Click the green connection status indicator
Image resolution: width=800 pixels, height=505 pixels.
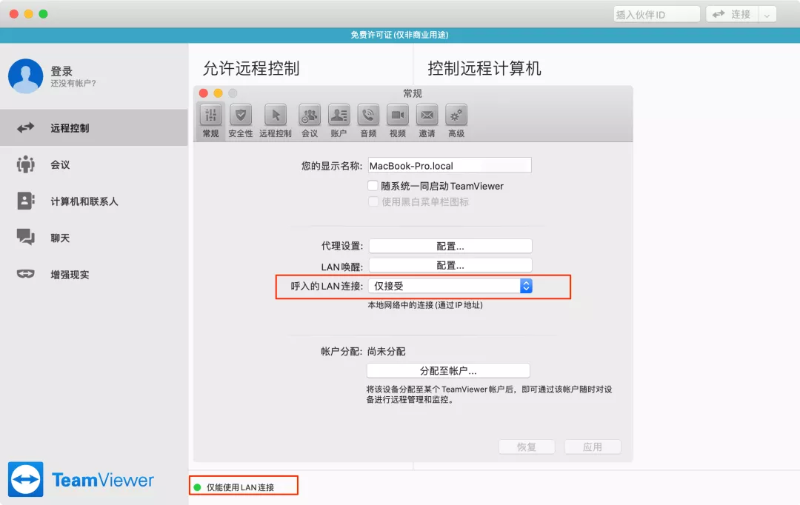click(197, 487)
